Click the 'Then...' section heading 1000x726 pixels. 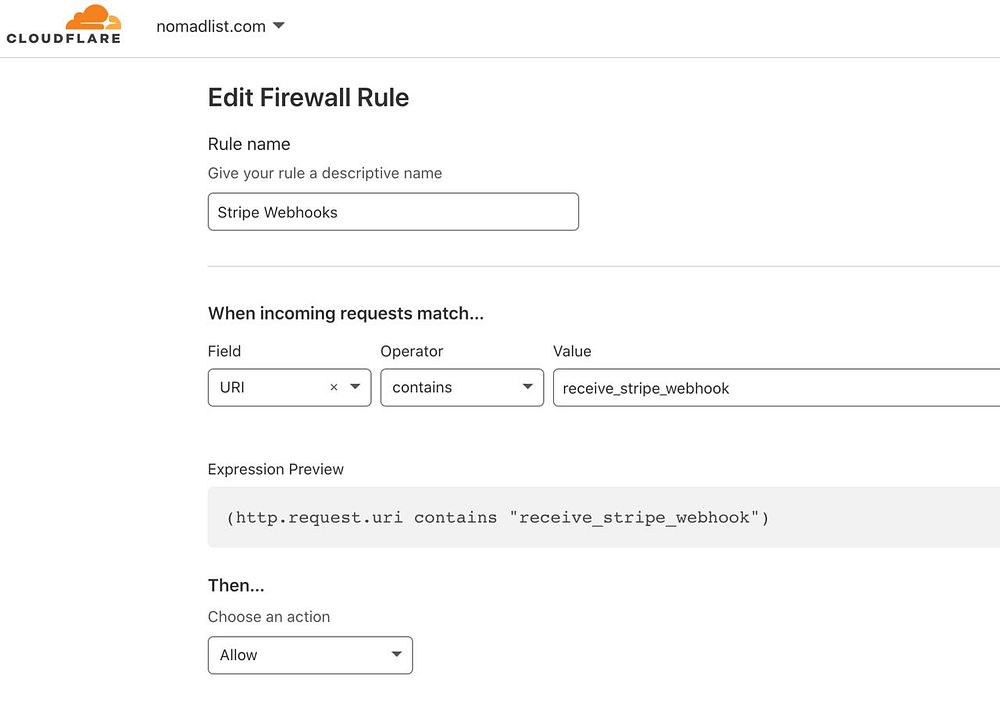(236, 585)
